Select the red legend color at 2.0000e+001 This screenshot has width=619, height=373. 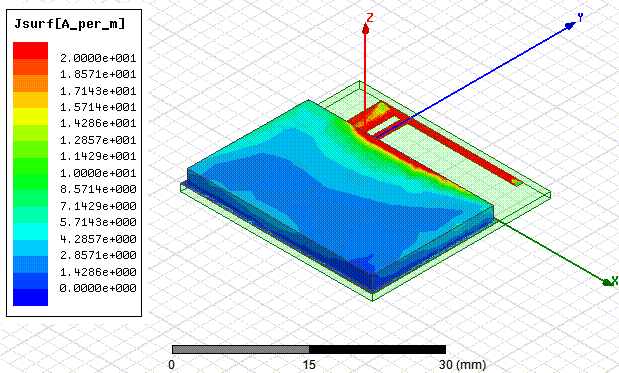coord(30,51)
